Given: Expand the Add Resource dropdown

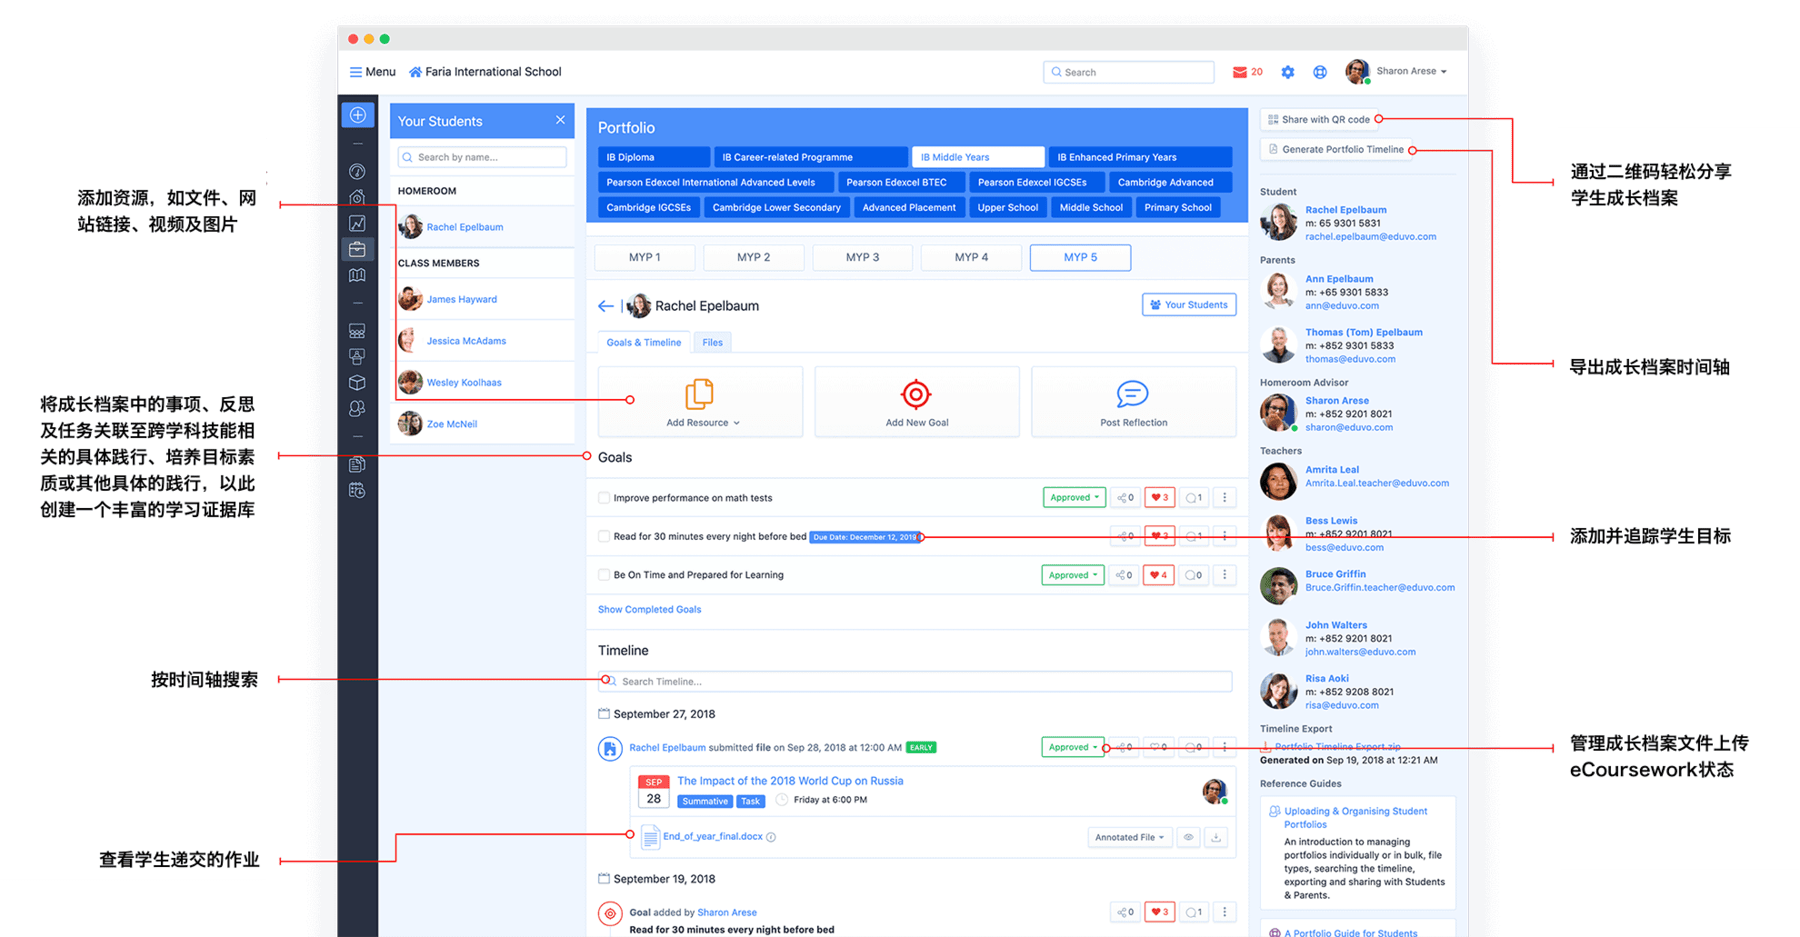Looking at the screenshot, I should tap(702, 423).
